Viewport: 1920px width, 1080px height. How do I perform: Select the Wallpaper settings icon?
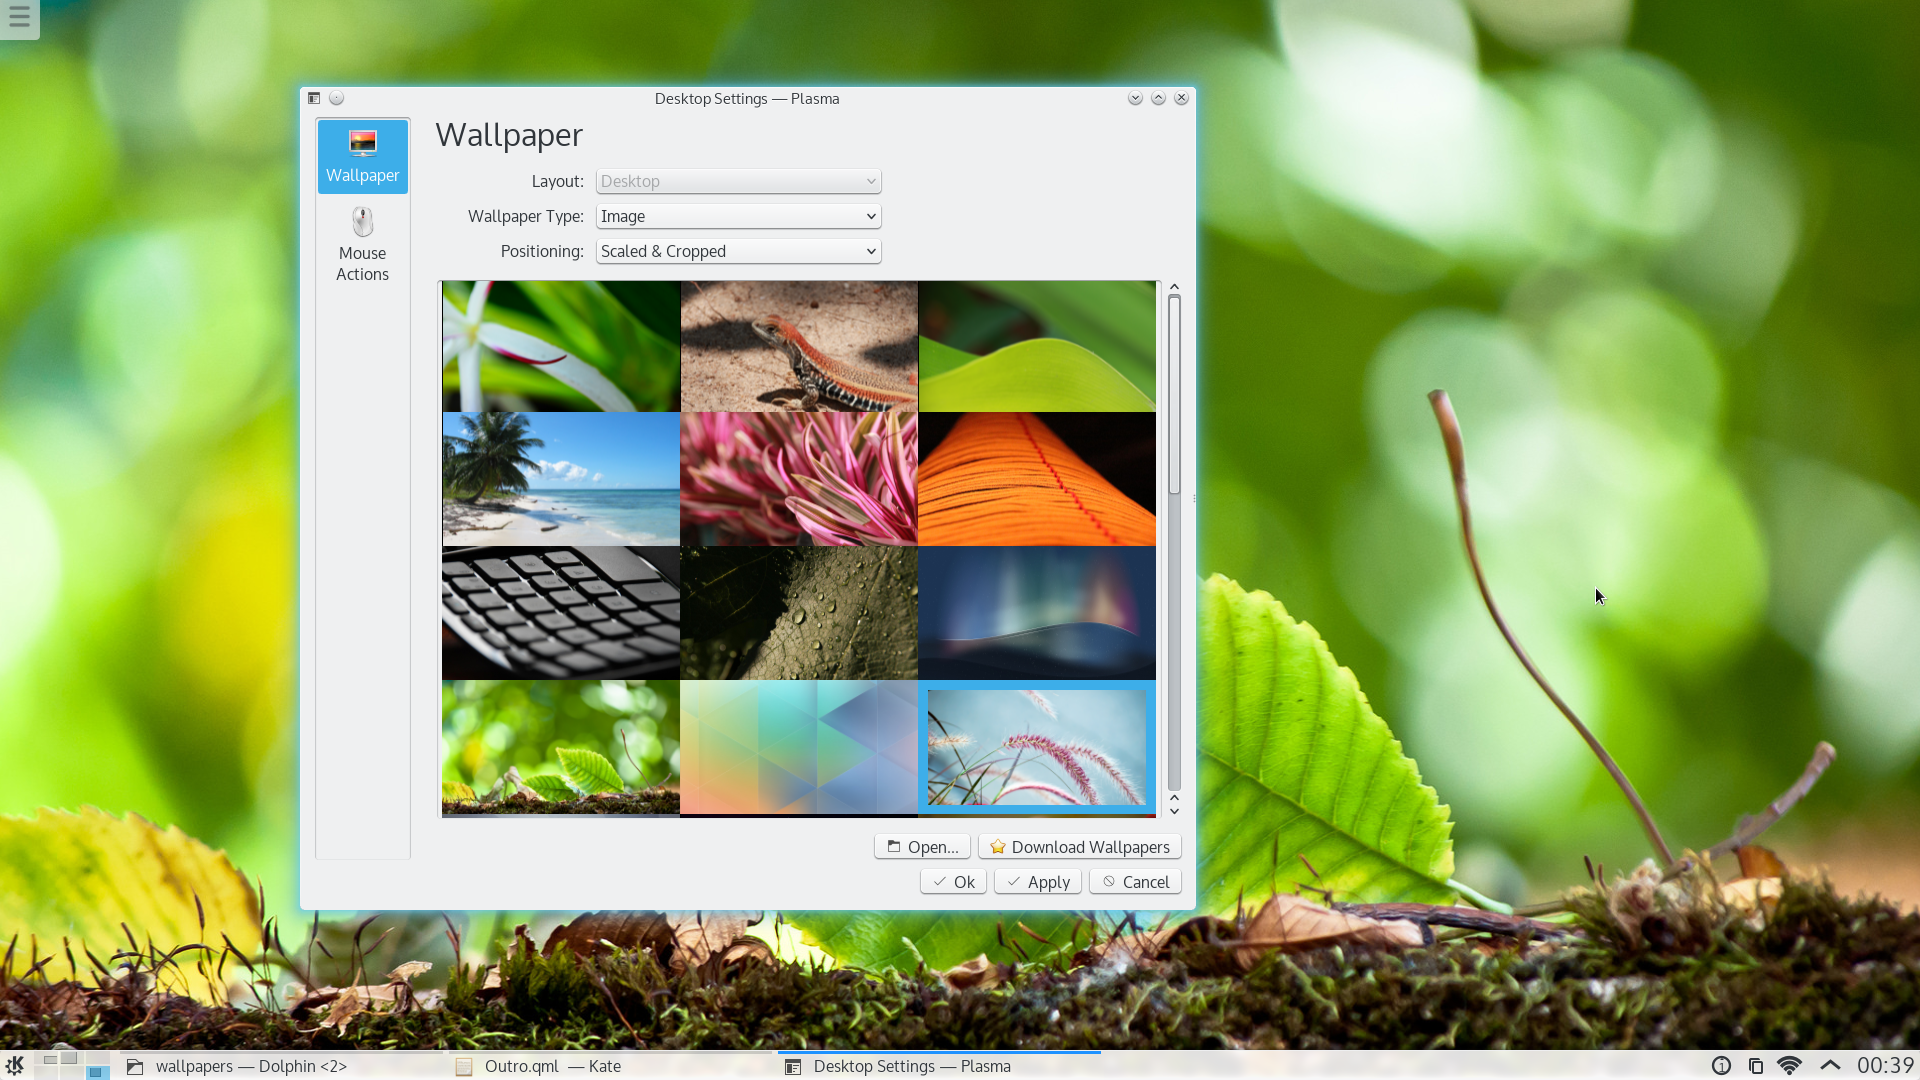[363, 154]
